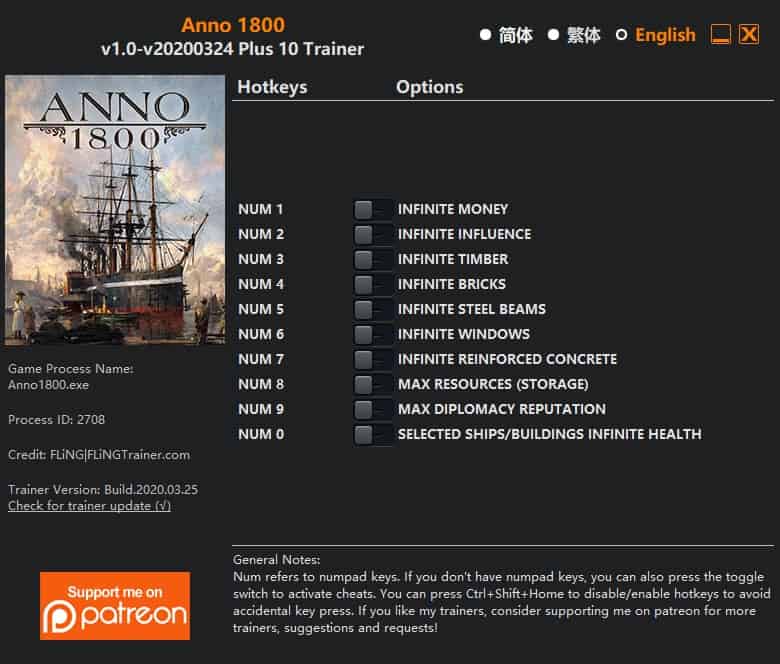Select the English language radio button
This screenshot has width=780, height=664.
621,35
